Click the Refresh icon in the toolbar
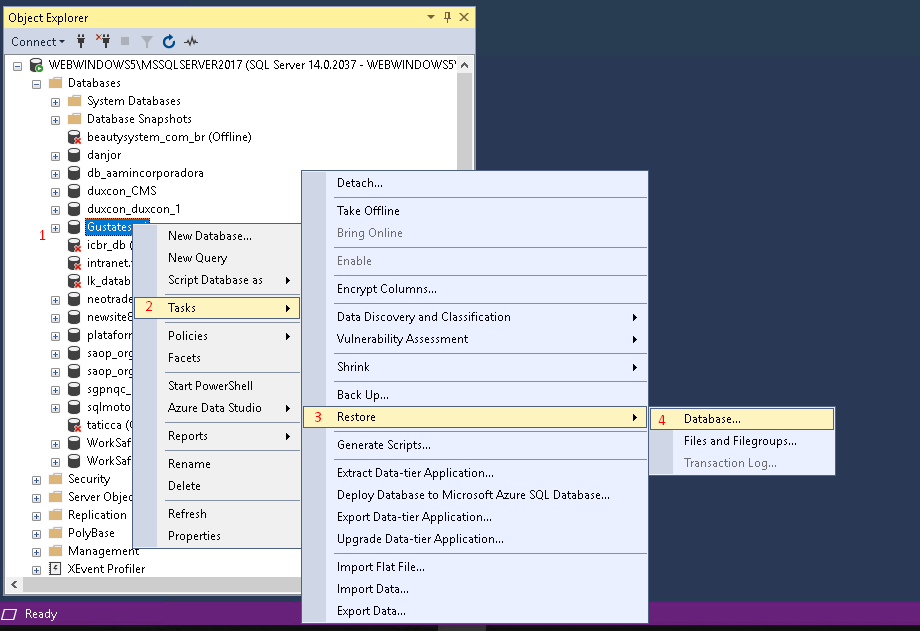920x631 pixels. tap(169, 42)
